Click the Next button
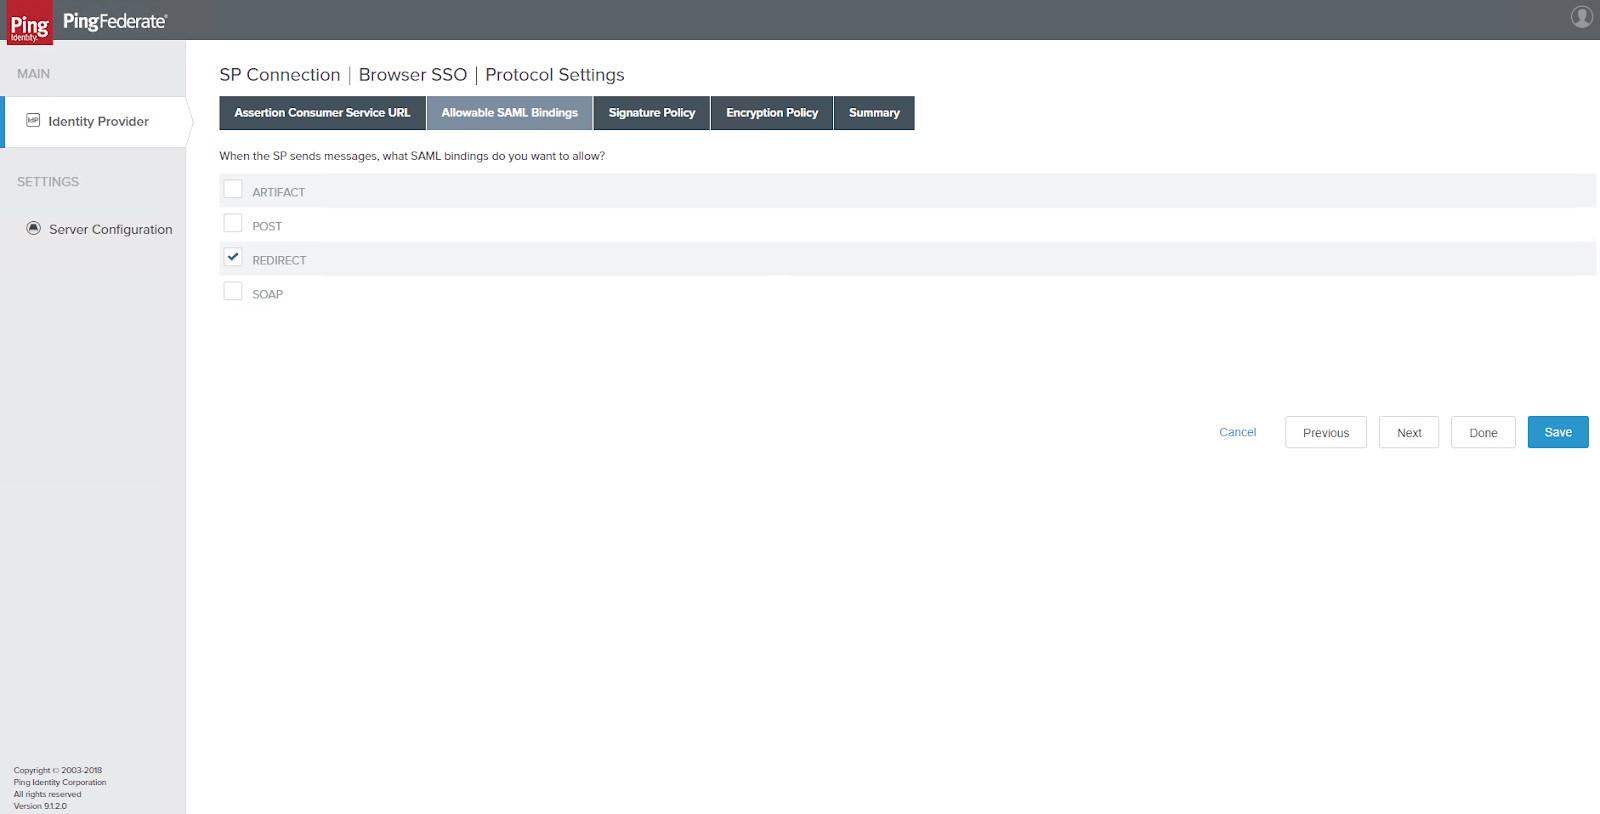Image resolution: width=1600 pixels, height=814 pixels. coord(1408,433)
